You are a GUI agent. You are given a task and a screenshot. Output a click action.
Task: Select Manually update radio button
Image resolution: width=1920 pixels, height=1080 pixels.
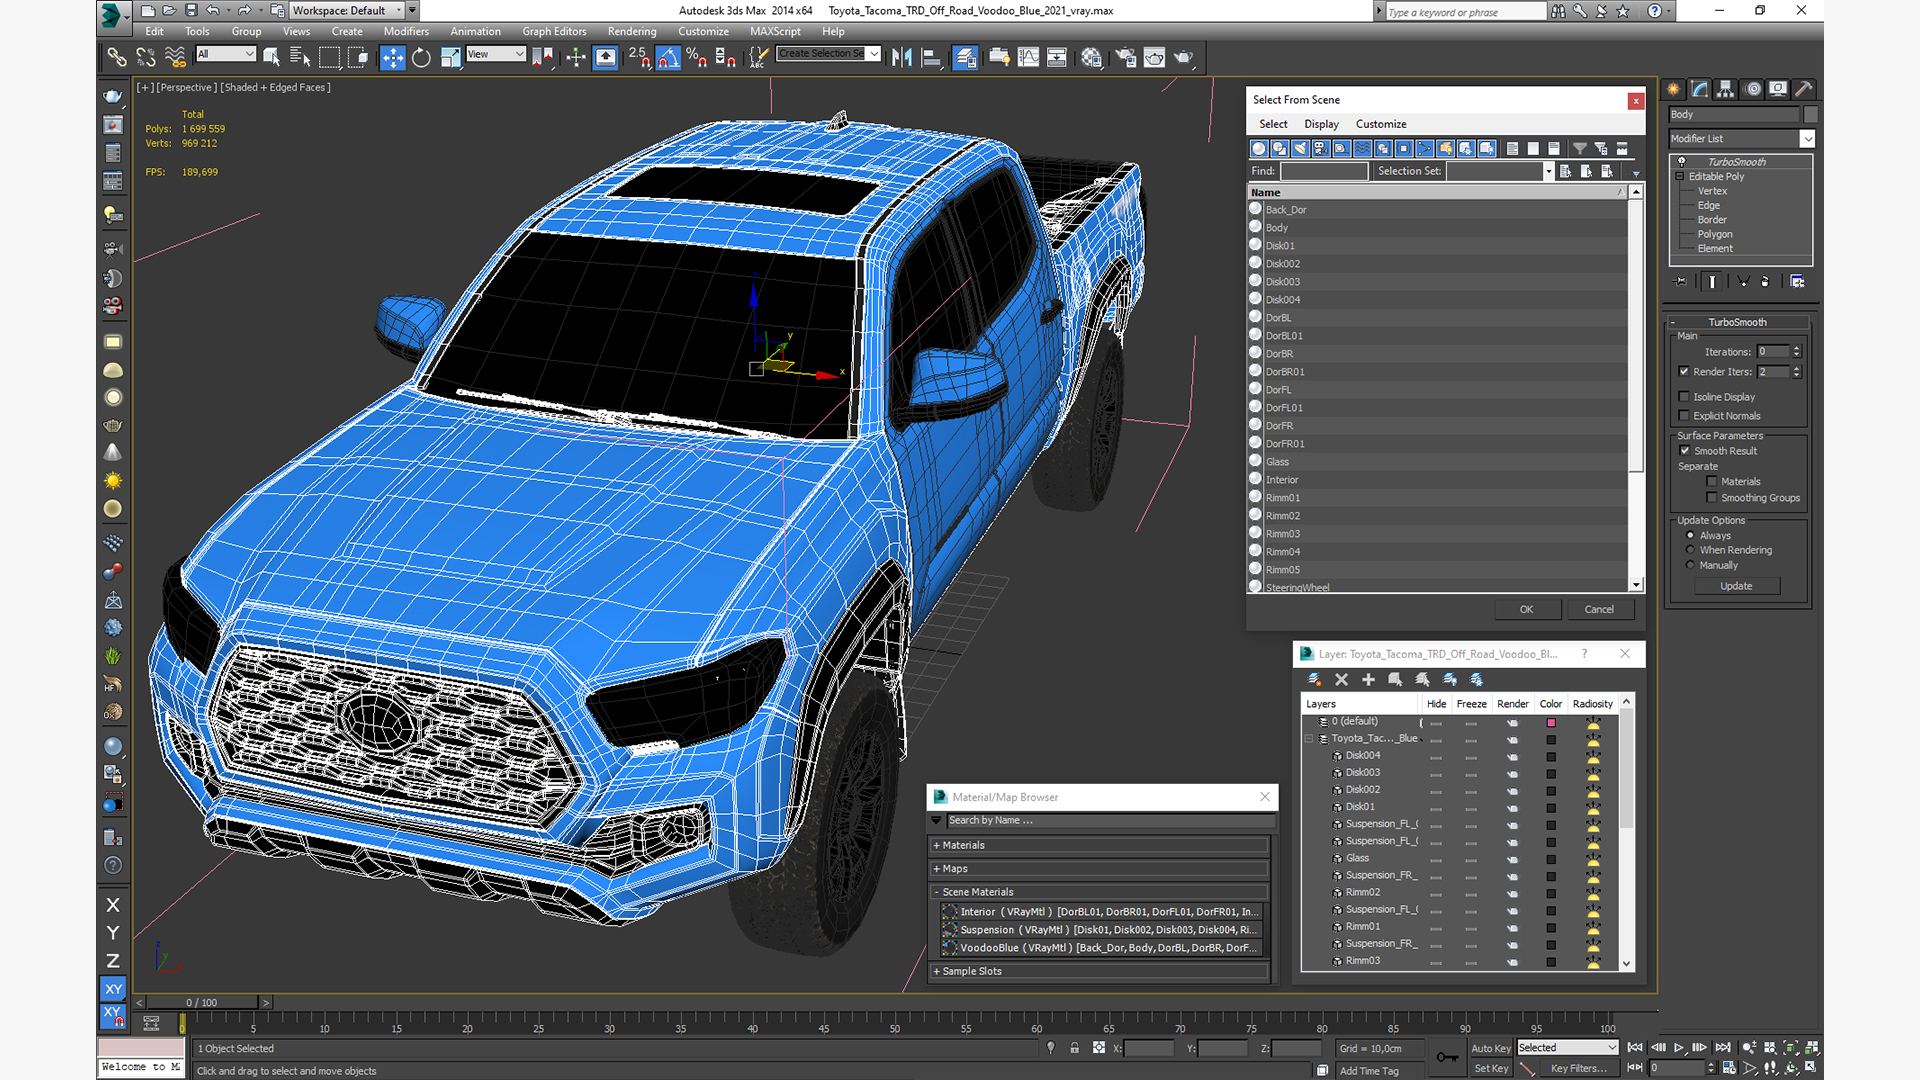tap(1691, 565)
